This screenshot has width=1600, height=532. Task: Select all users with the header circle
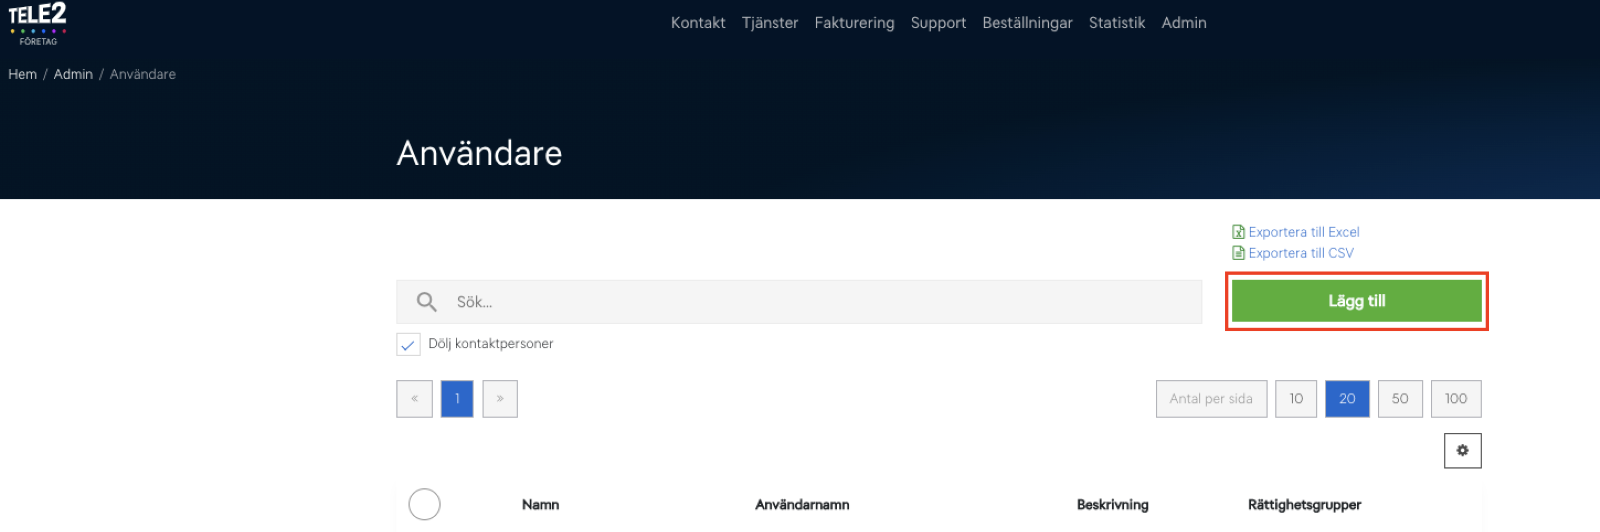[424, 504]
